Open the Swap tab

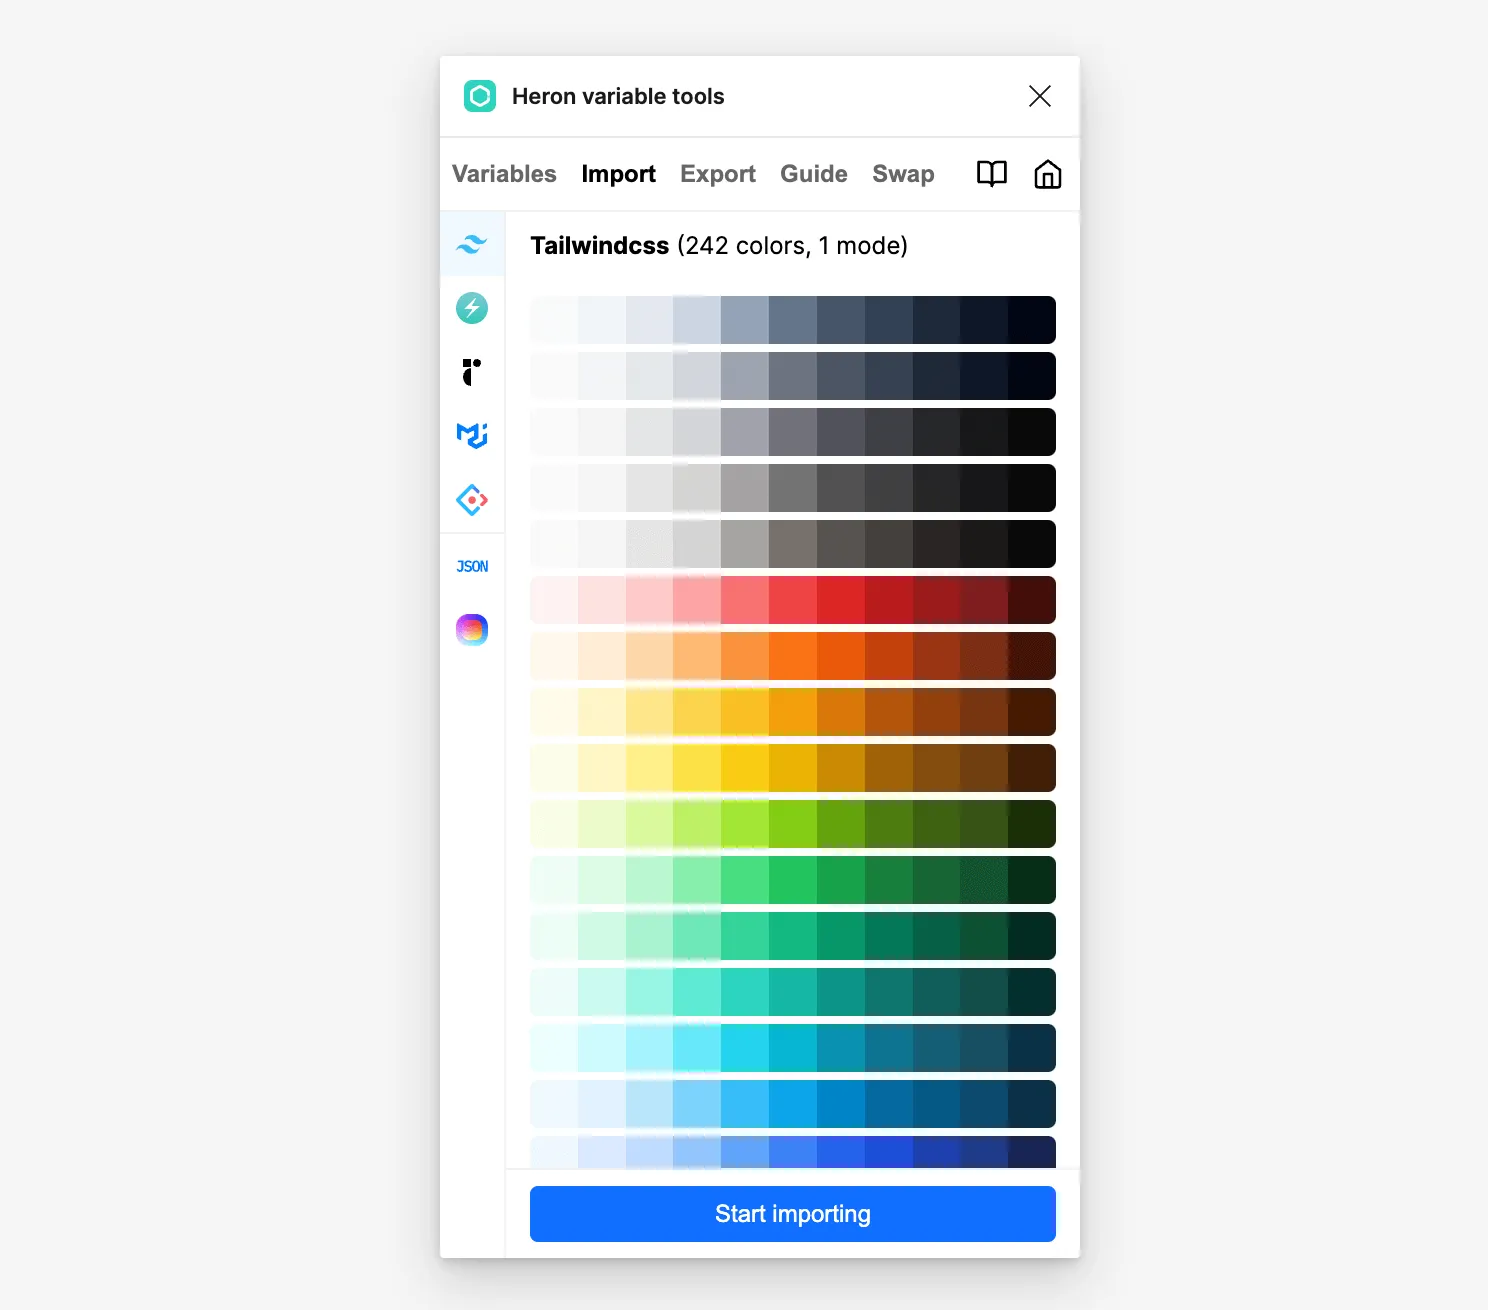click(x=903, y=174)
